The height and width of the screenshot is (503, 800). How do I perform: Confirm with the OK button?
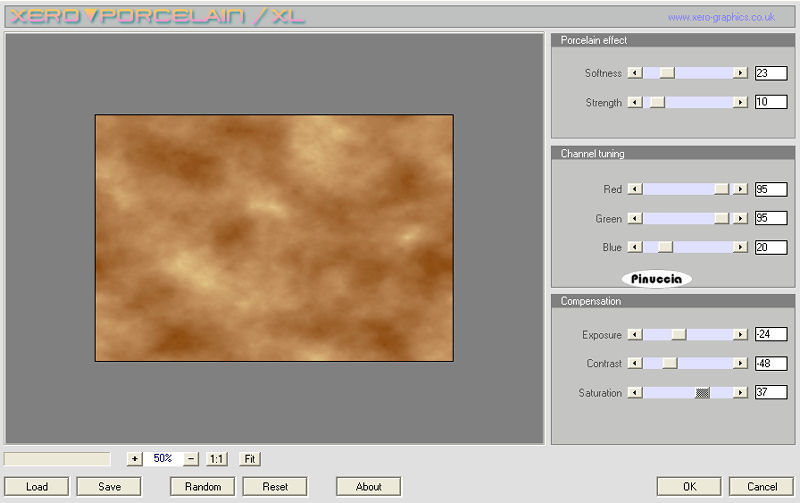click(x=689, y=487)
